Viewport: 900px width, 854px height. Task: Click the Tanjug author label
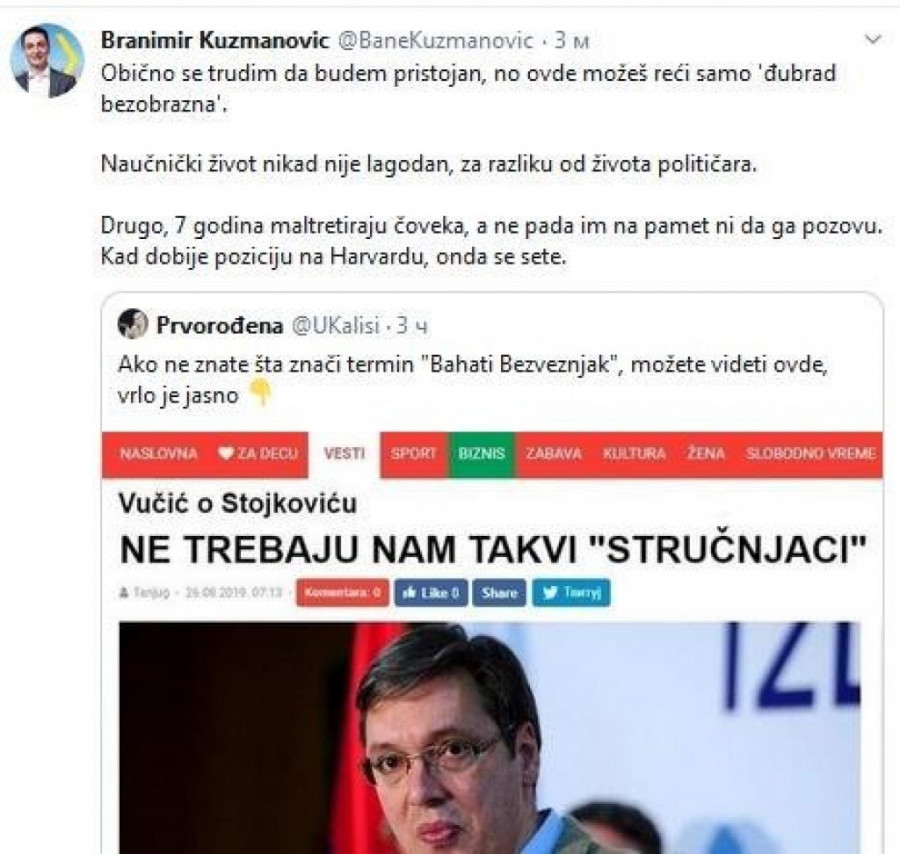144,592
